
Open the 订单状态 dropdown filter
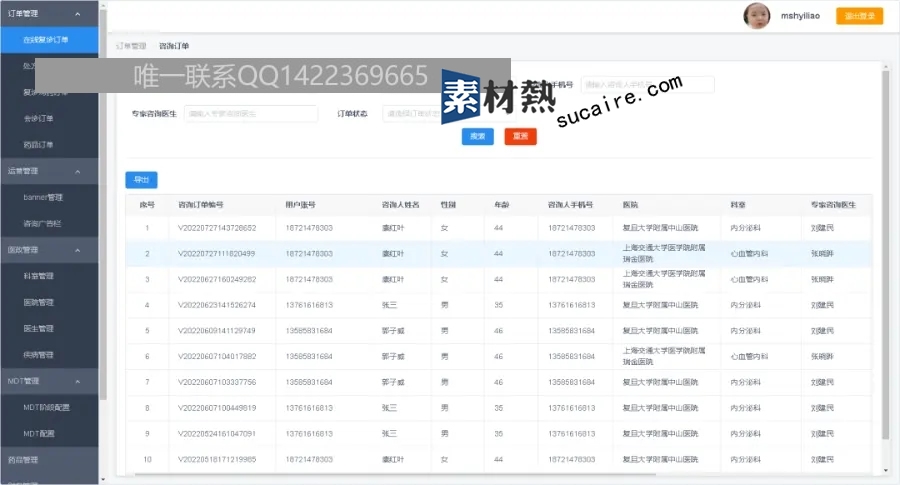pyautogui.click(x=410, y=114)
